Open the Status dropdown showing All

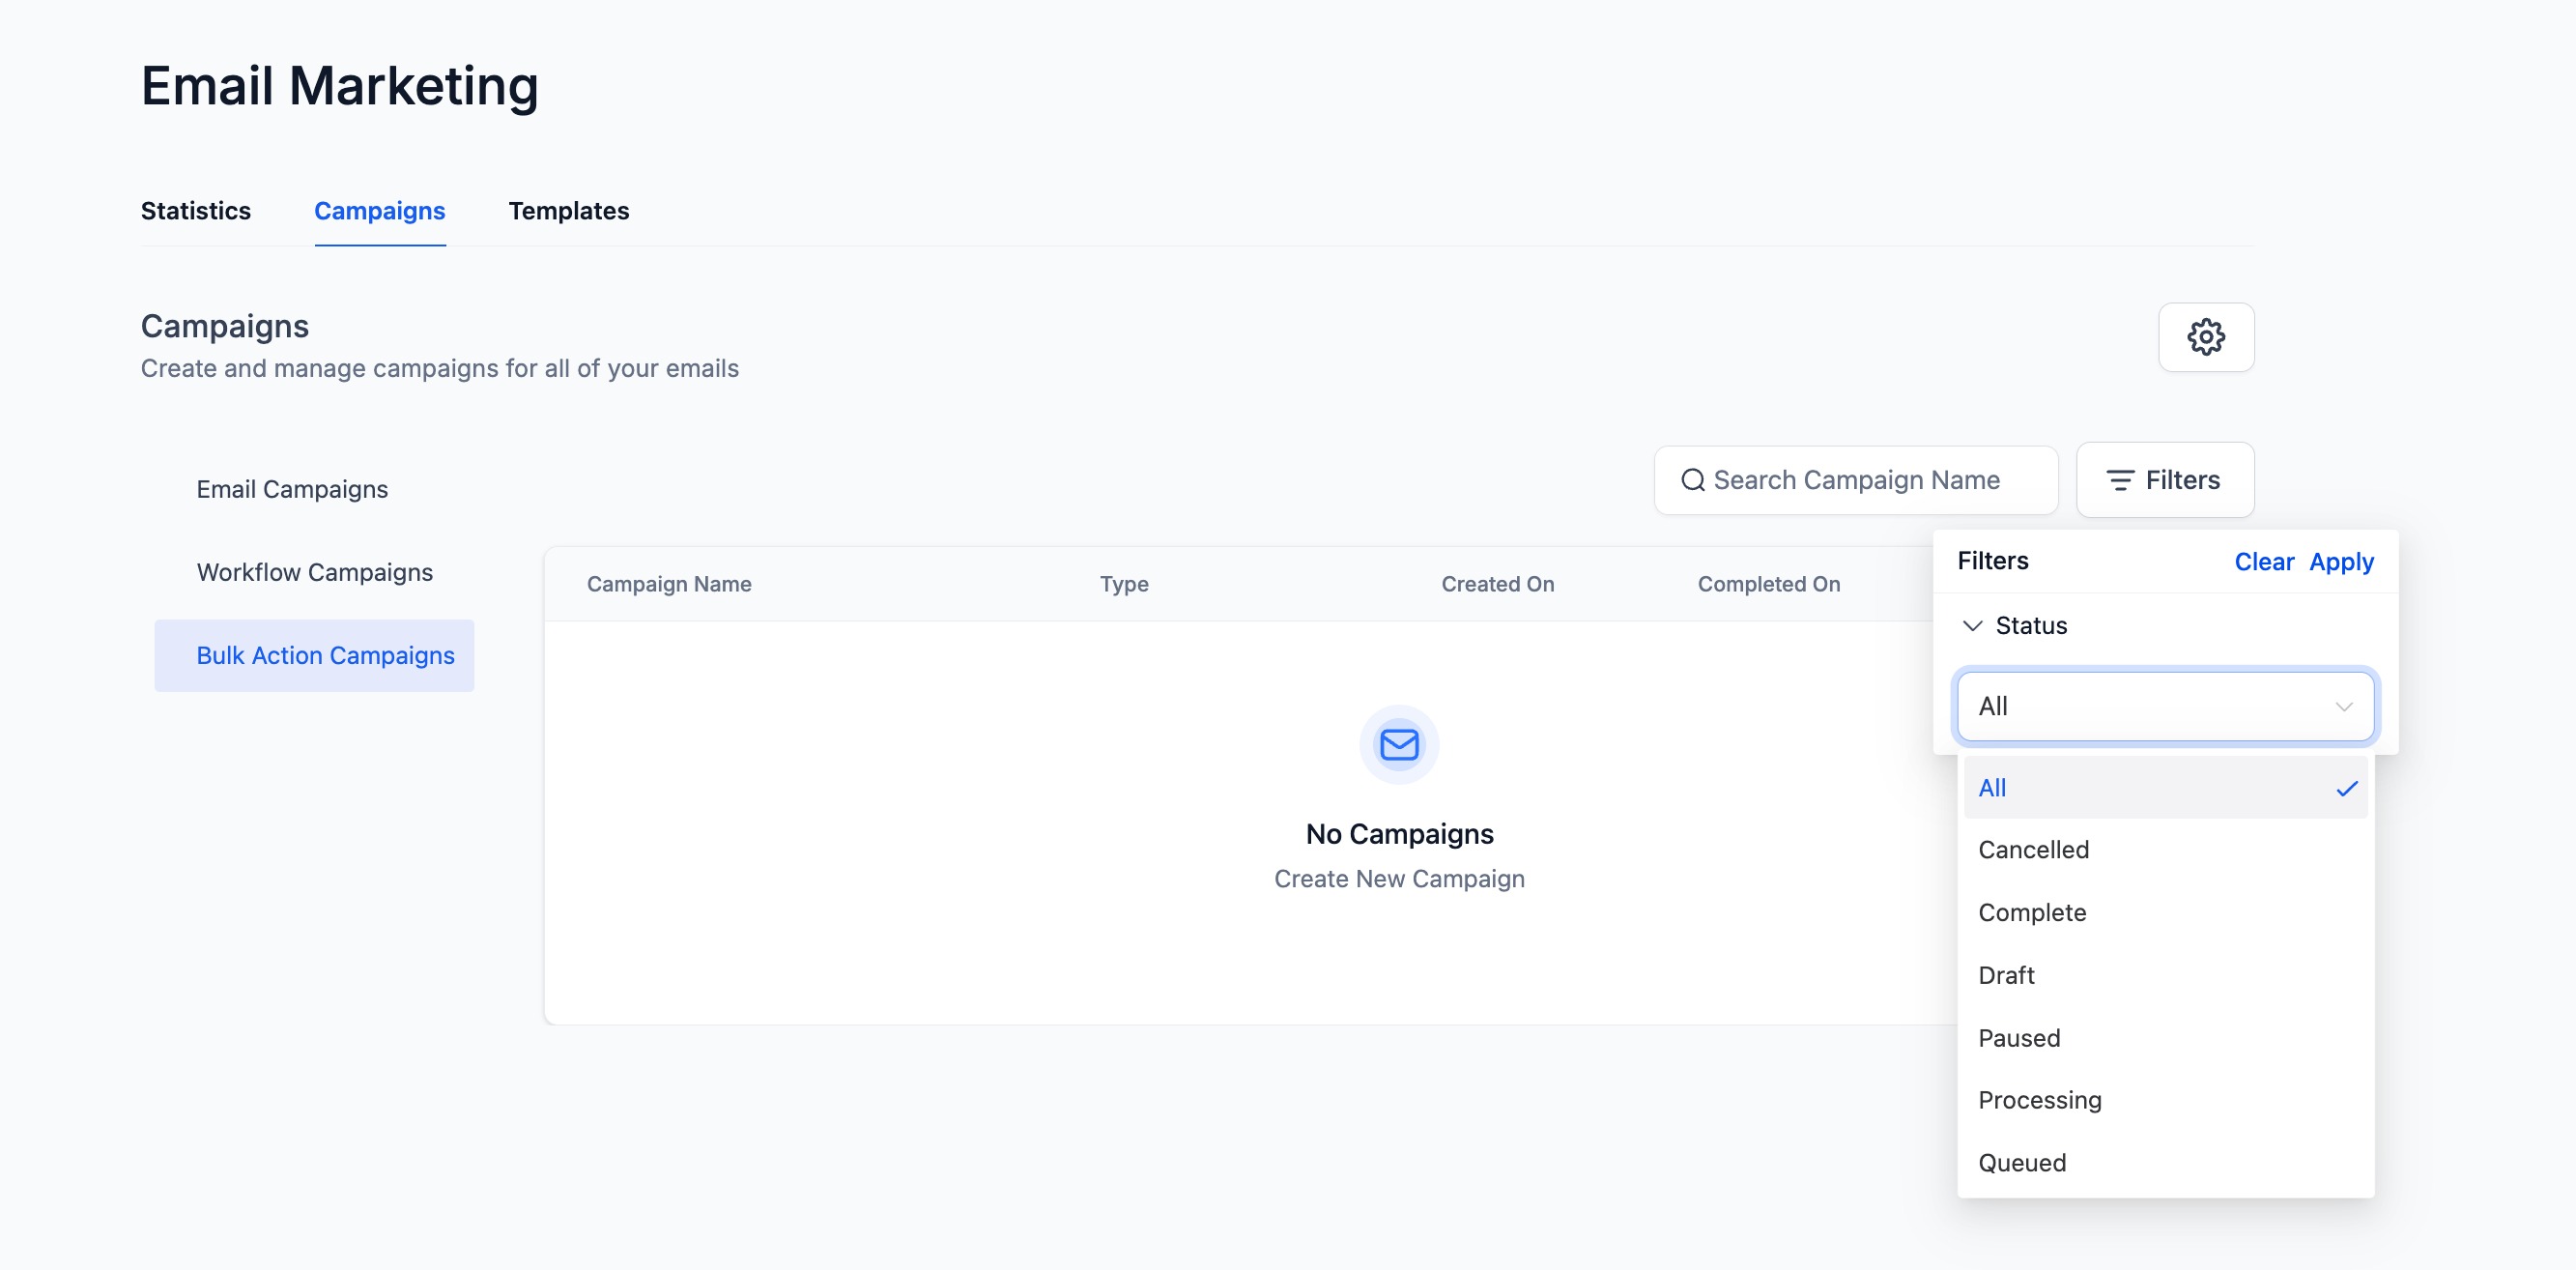(2164, 706)
